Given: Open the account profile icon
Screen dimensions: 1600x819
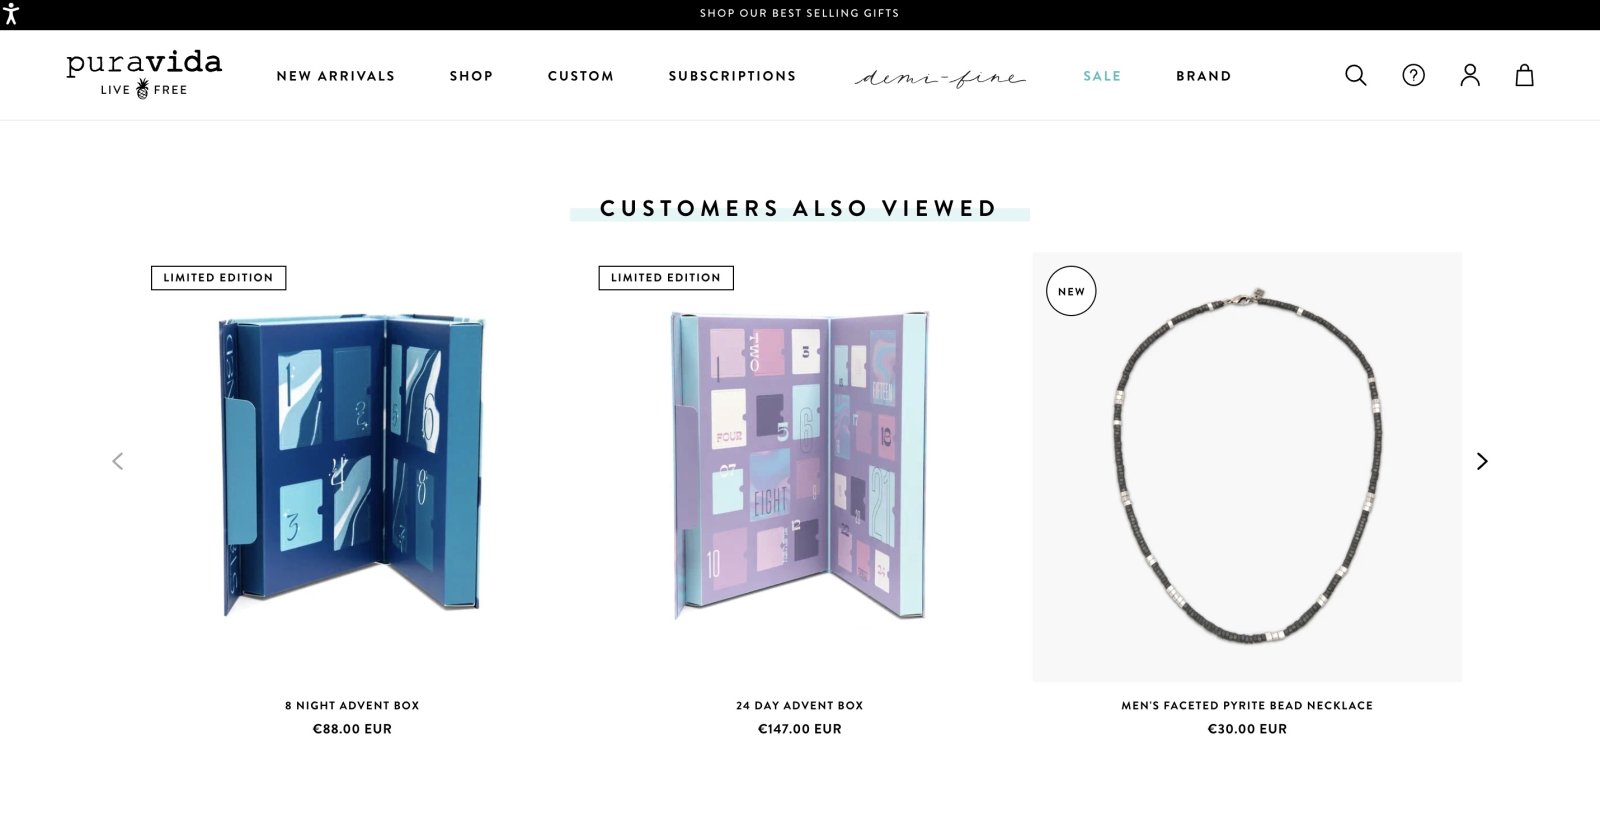Looking at the screenshot, I should pyautogui.click(x=1470, y=75).
